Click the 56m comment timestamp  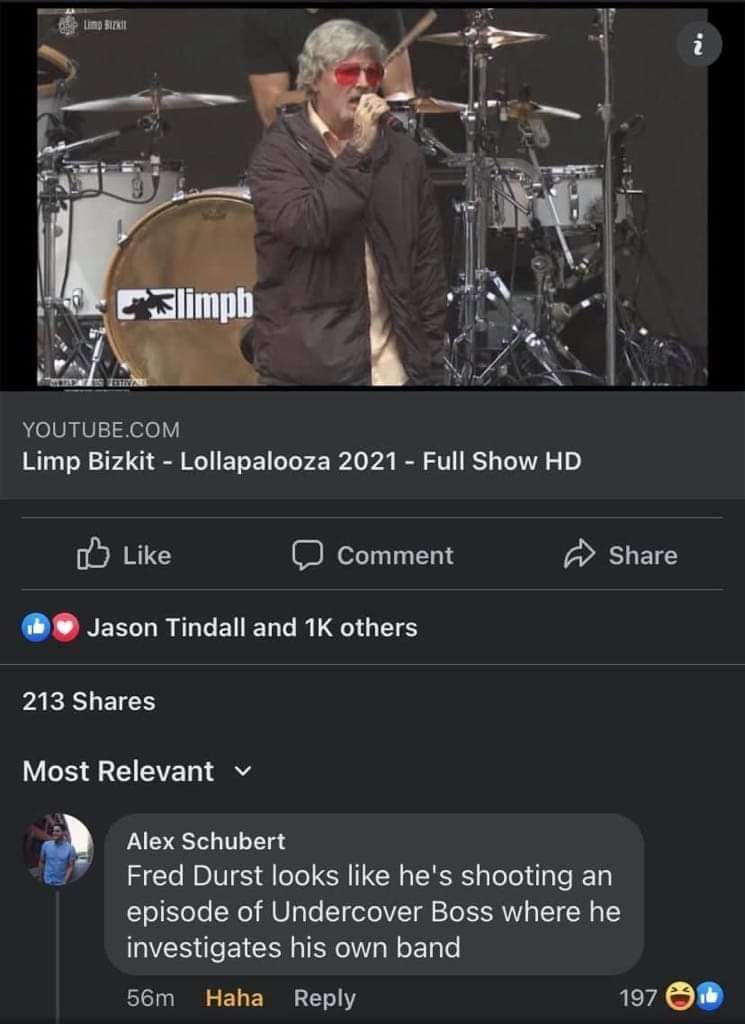(x=151, y=998)
